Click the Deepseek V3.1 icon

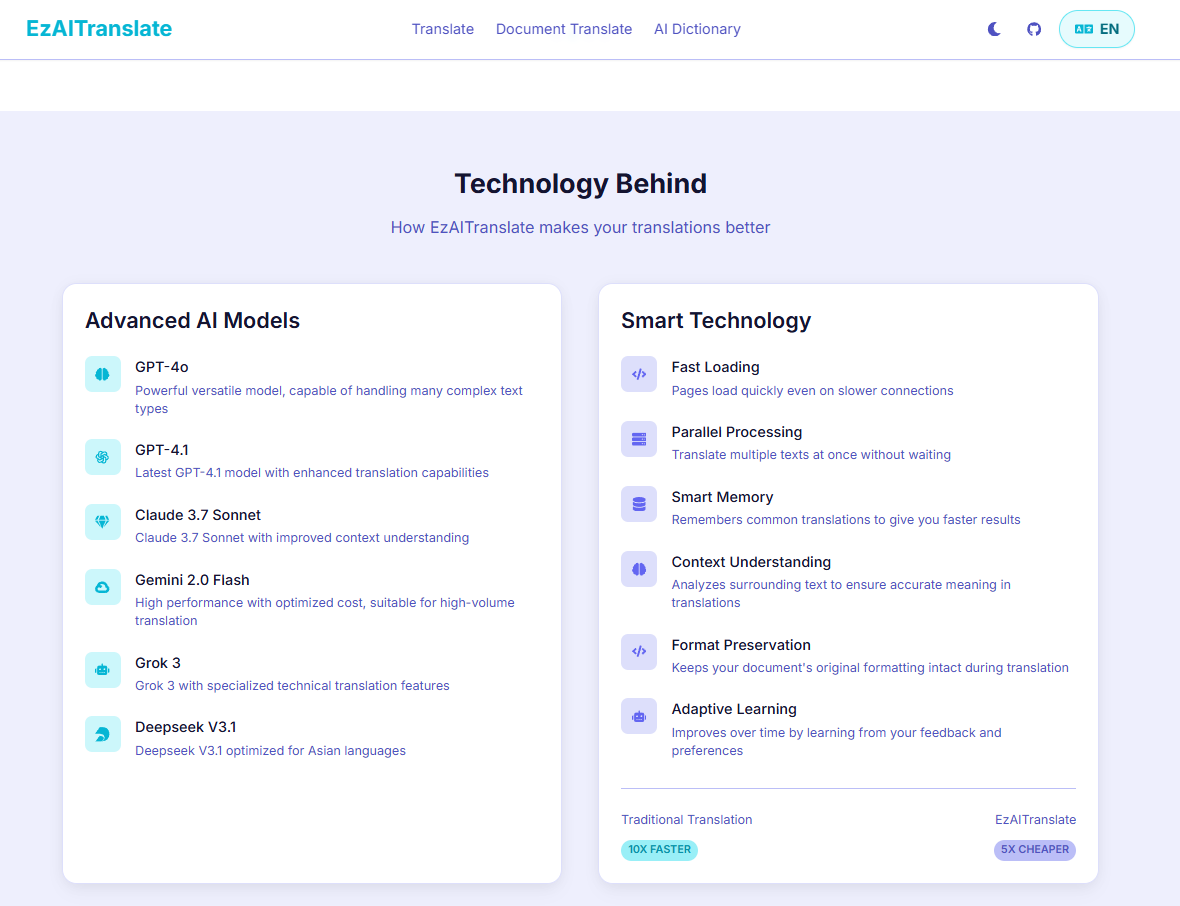[103, 734]
